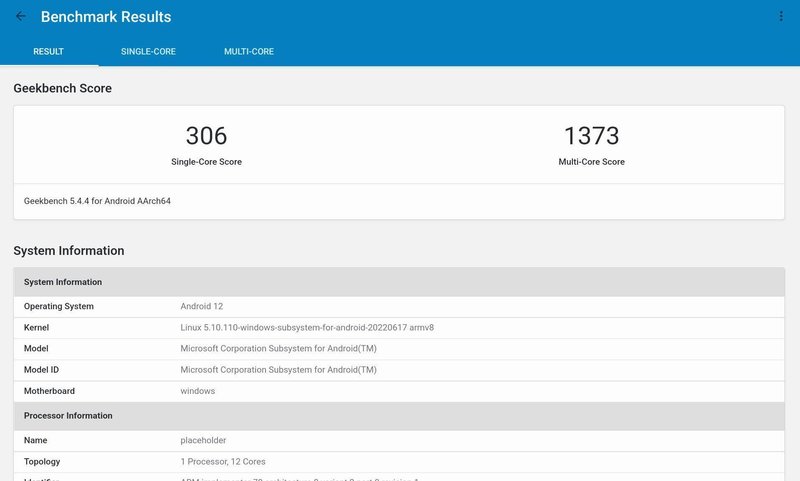
Task: Select the single-core score 306
Action: tap(206, 136)
